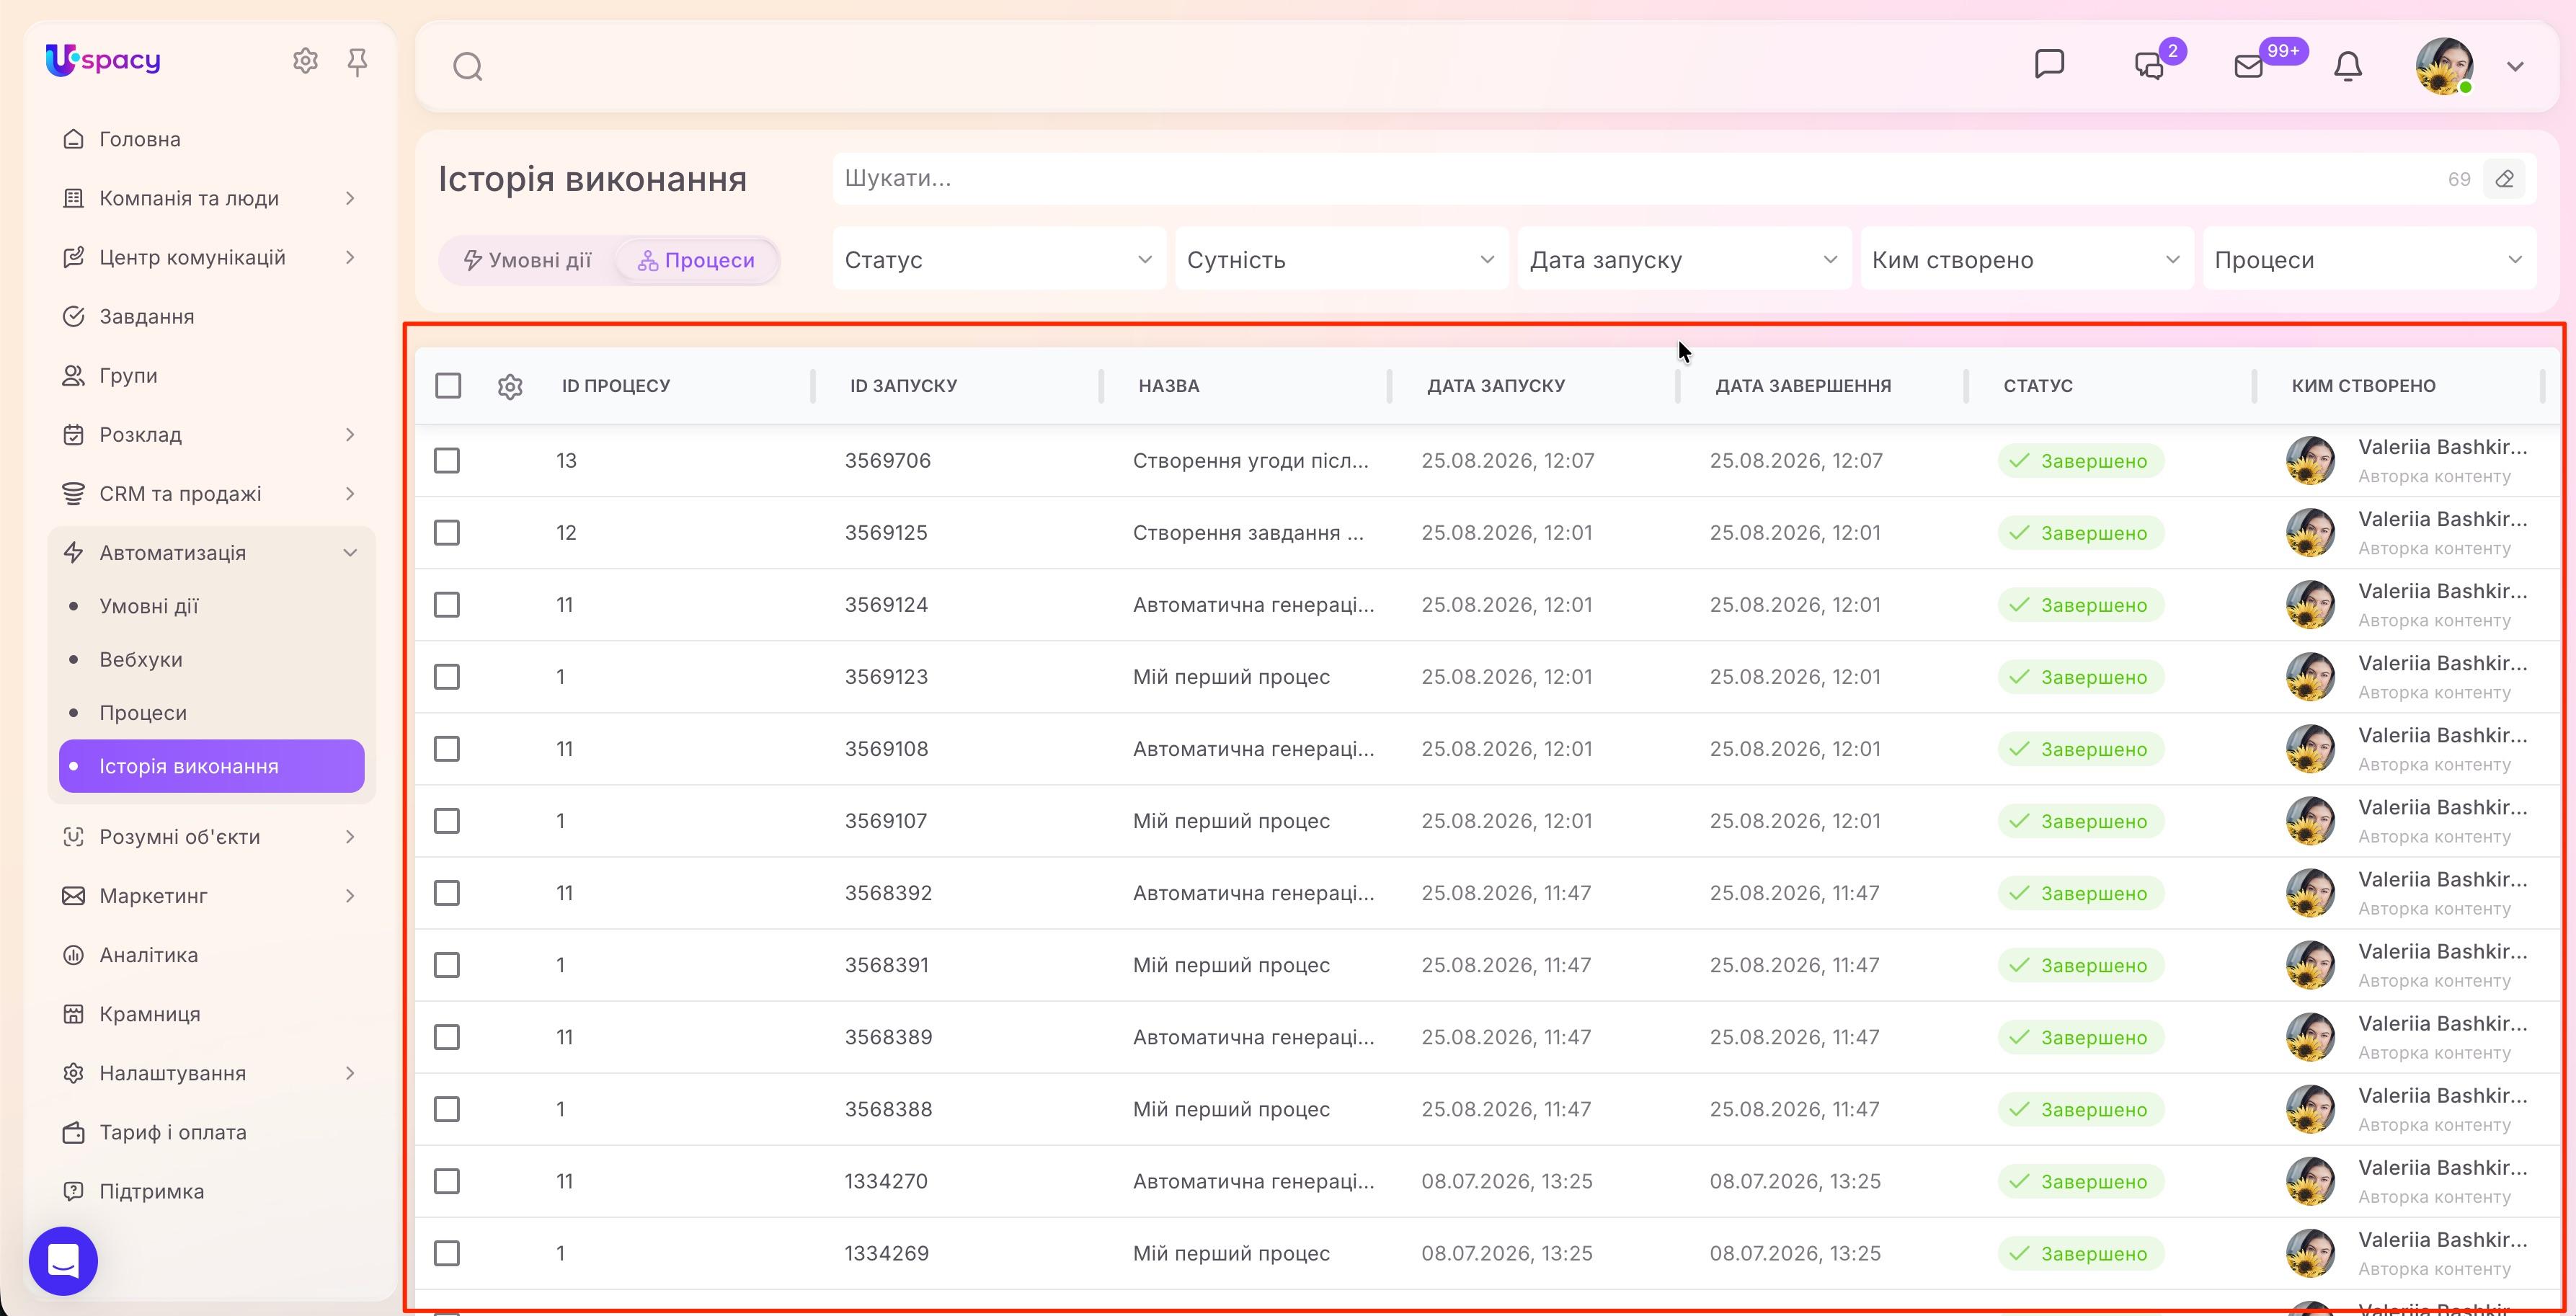Viewport: 2576px width, 1316px height.
Task: Check the row with launch ID 3568392
Action: (447, 893)
